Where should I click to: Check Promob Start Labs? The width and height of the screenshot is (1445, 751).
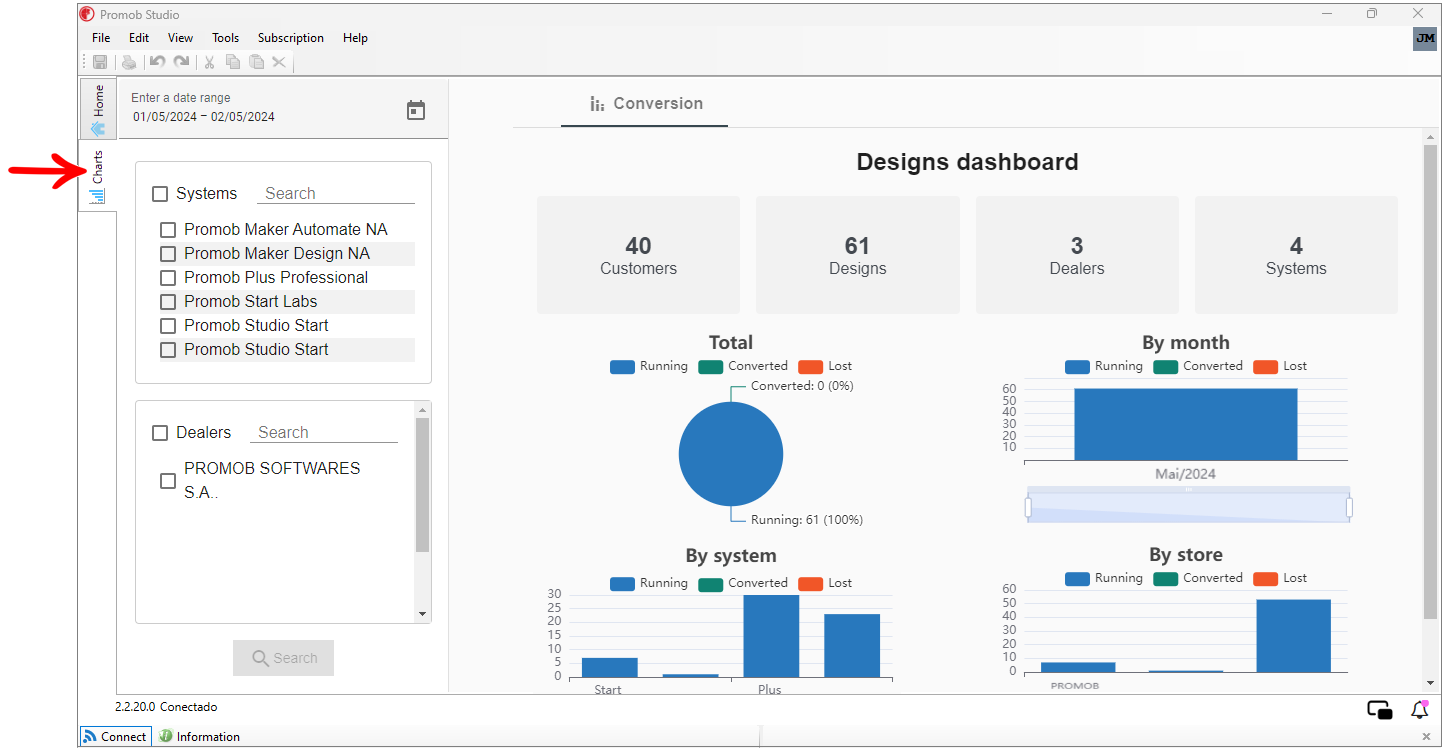(x=168, y=302)
